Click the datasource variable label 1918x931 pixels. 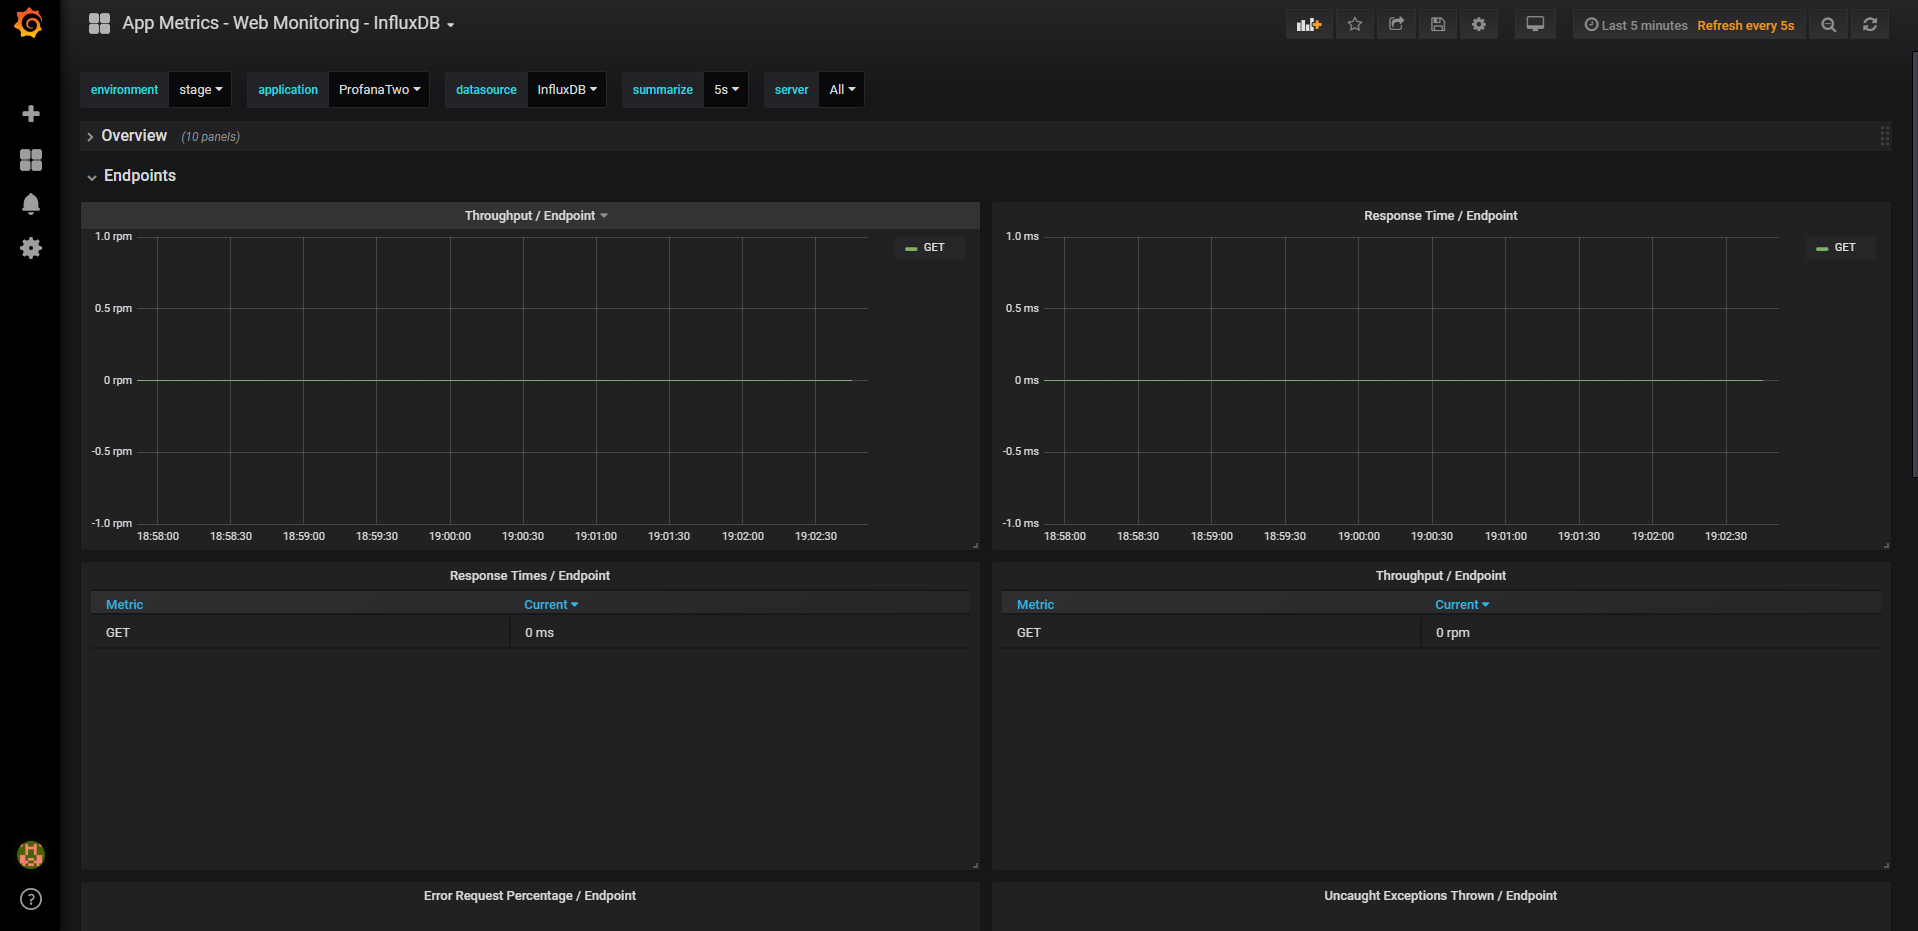[486, 90]
